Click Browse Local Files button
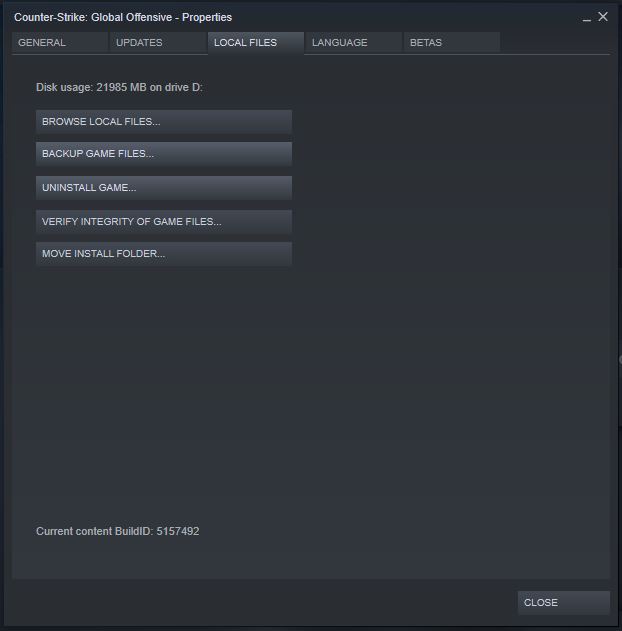Screen dimensions: 622x631 tap(164, 122)
